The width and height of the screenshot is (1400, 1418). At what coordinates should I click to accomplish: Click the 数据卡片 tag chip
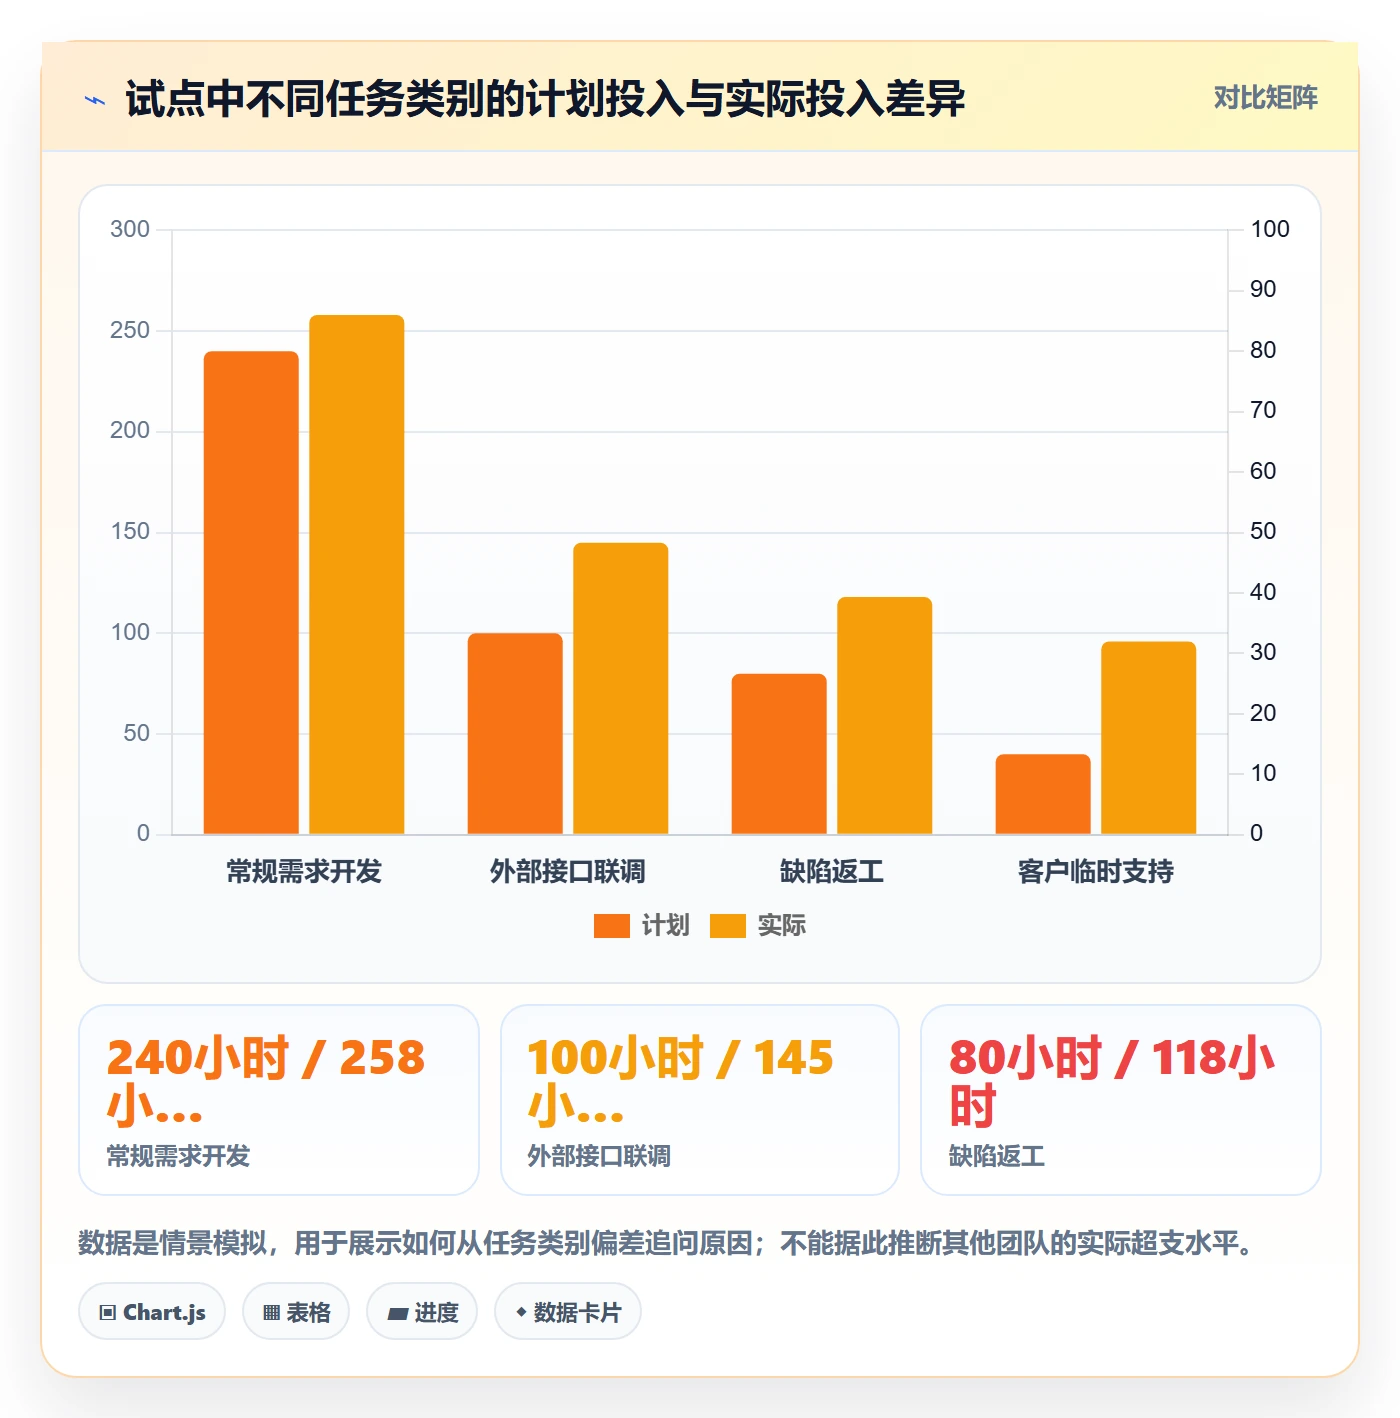[568, 1312]
